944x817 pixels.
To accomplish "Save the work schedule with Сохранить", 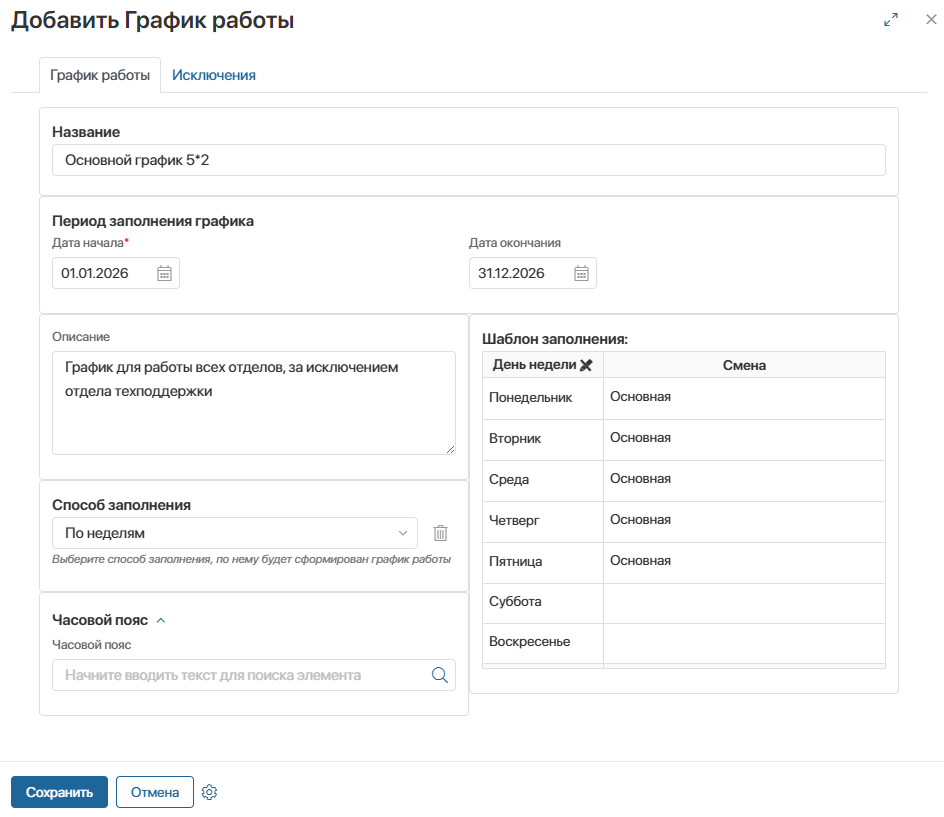I will [x=59, y=792].
